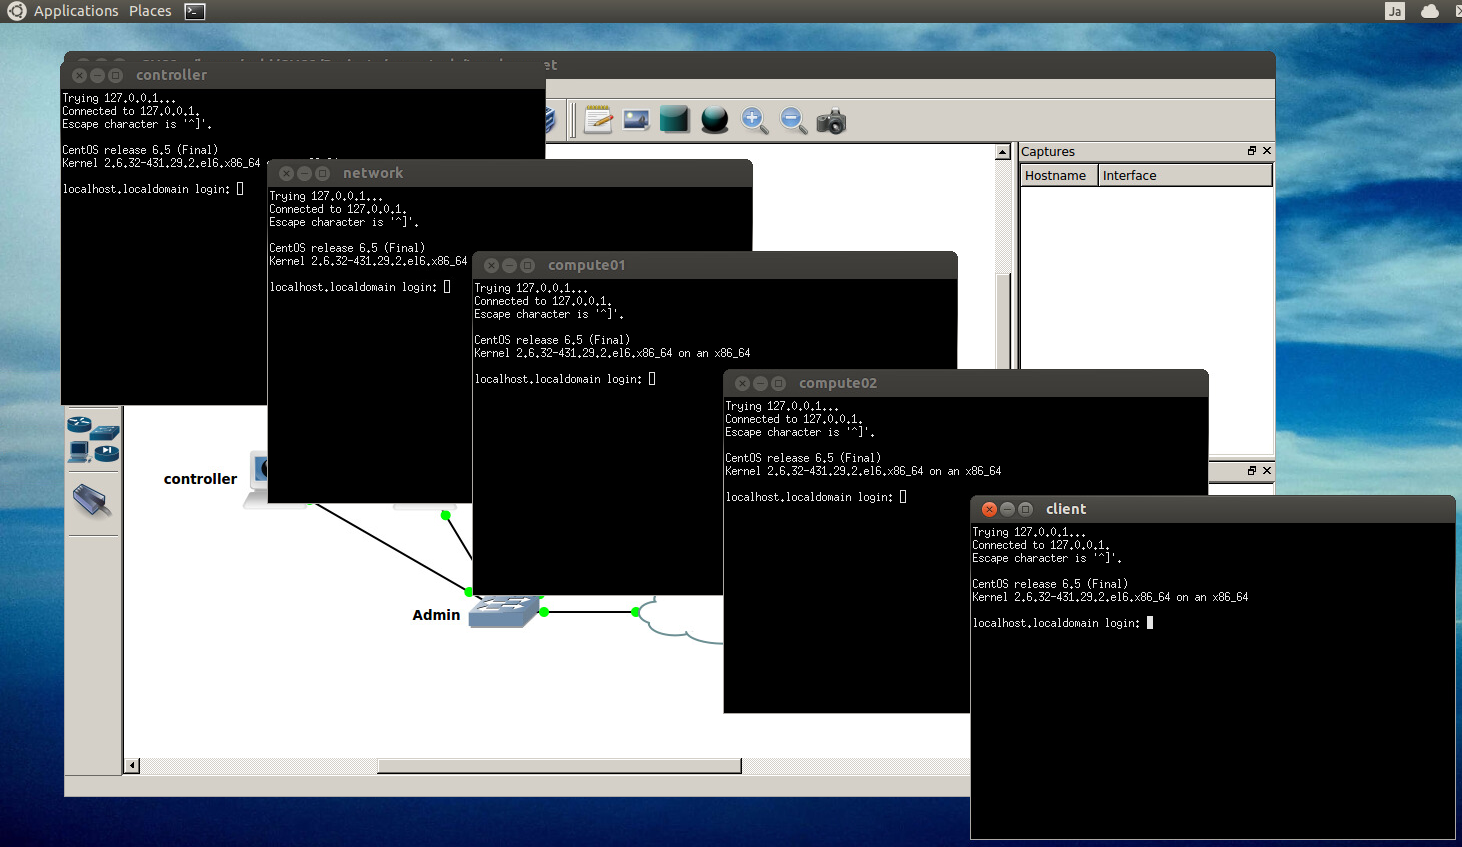Click the login field in the client console
Screen dimensions: 1462x847
coord(1150,622)
